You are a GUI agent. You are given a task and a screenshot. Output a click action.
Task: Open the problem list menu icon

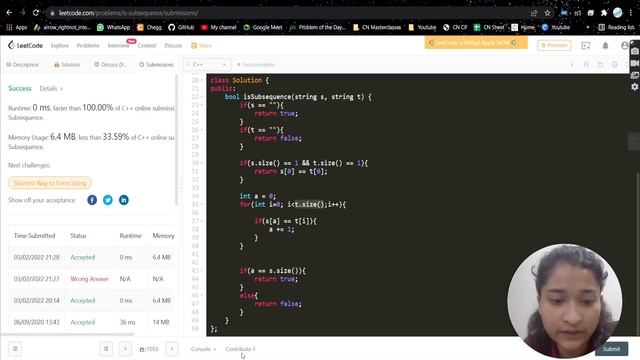pyautogui.click(x=15, y=349)
